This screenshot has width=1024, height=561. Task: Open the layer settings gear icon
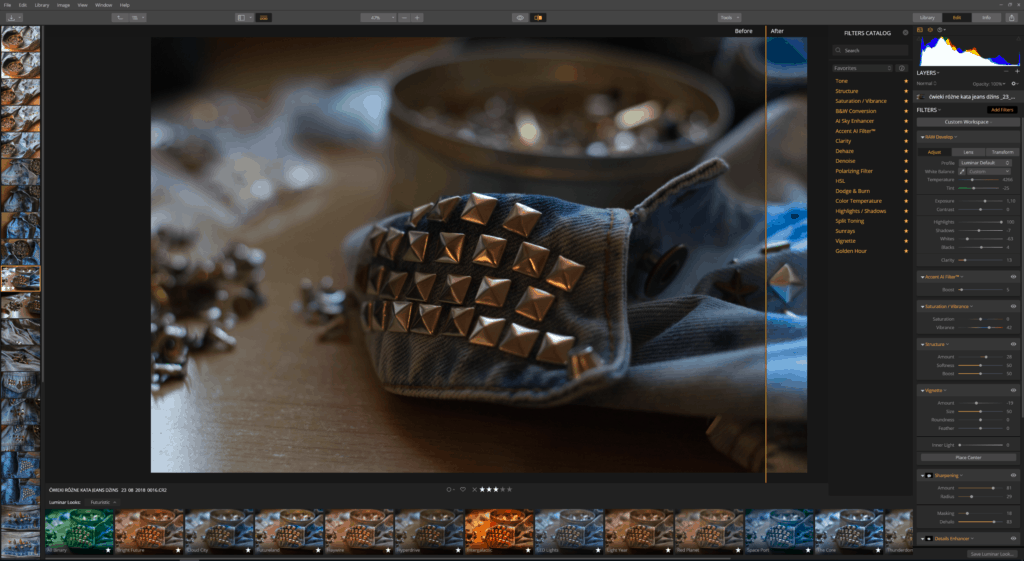[1013, 84]
